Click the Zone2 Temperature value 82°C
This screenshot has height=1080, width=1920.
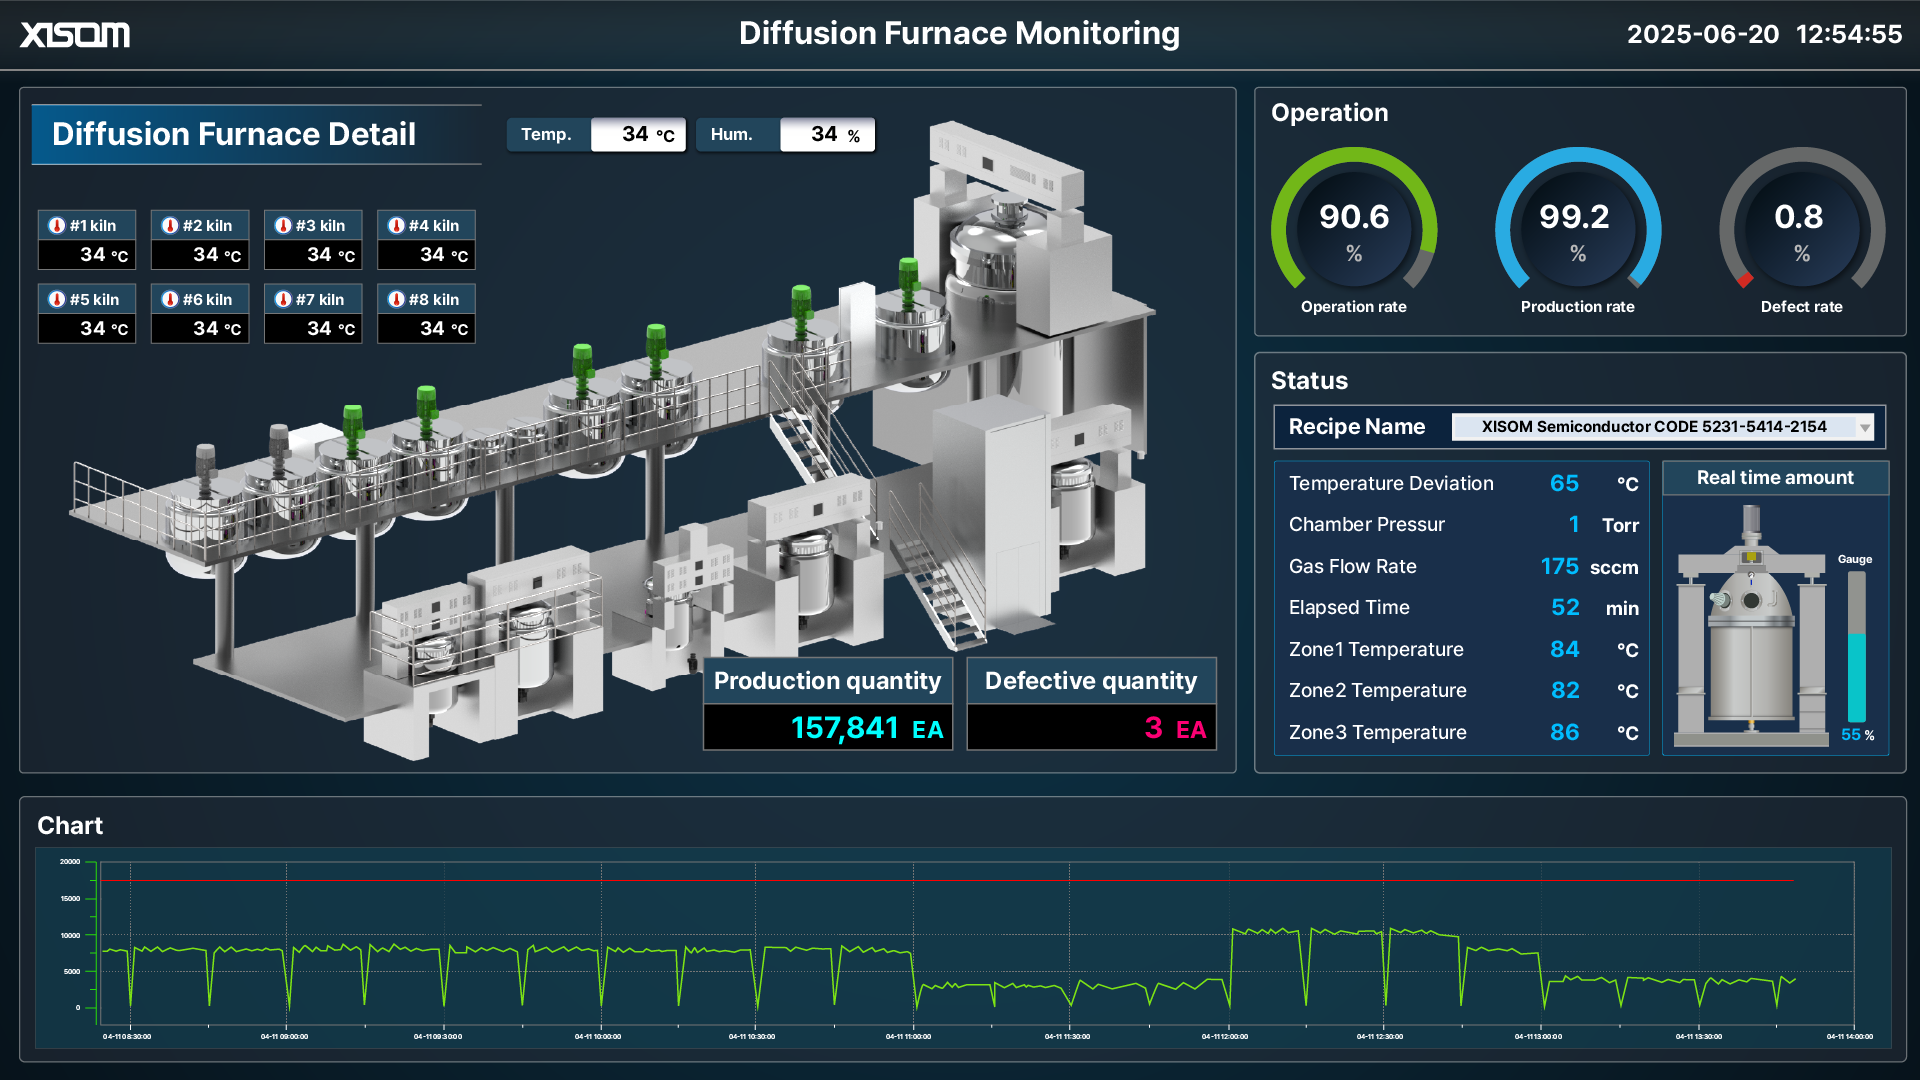tap(1565, 690)
